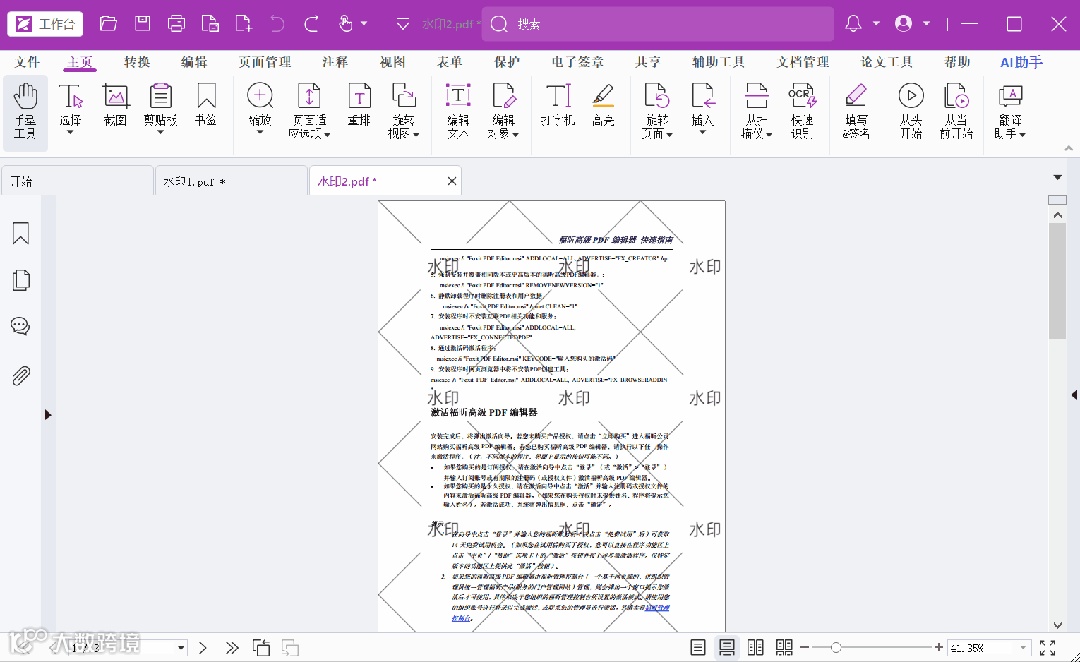Image resolution: width=1080 pixels, height=662 pixels.
Task: Click the Scan from scanner tool
Action: click(756, 110)
